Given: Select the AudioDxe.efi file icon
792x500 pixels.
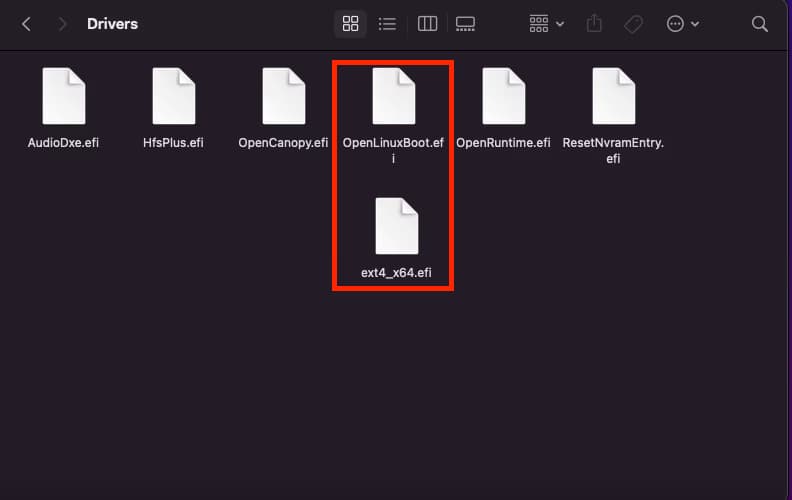Looking at the screenshot, I should [64, 96].
